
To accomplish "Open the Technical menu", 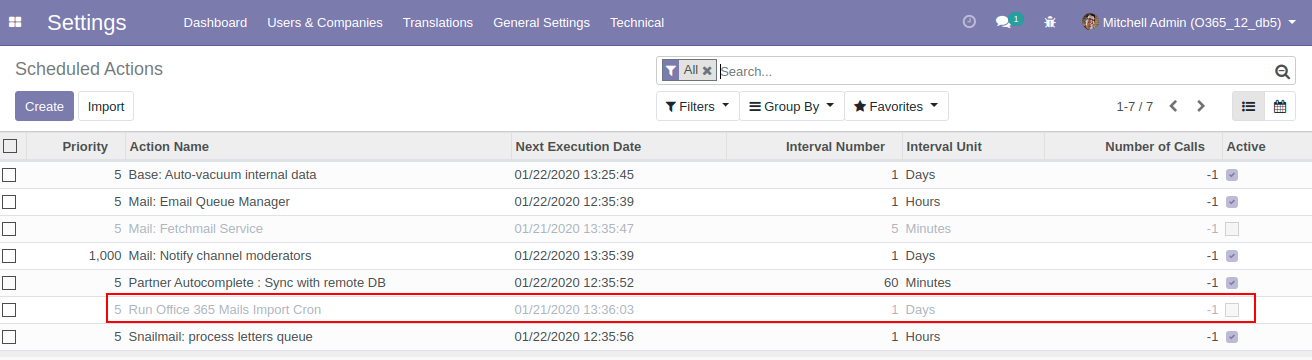I will coord(637,22).
